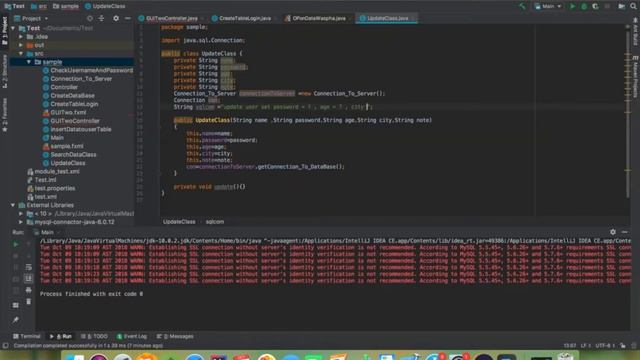Image resolution: width=640 pixels, height=360 pixels.
Task: Click the Test breadcrumb in navigation bar
Action: pyautogui.click(x=15, y=6)
